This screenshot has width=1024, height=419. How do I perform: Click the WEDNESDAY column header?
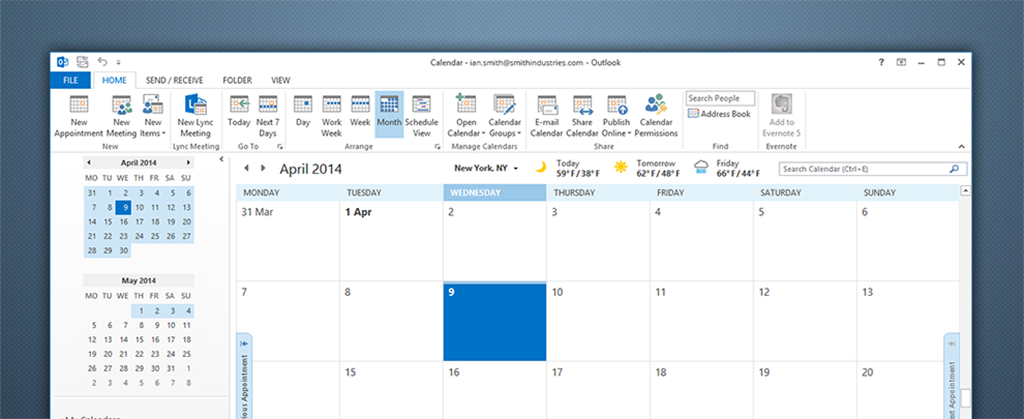(494, 193)
